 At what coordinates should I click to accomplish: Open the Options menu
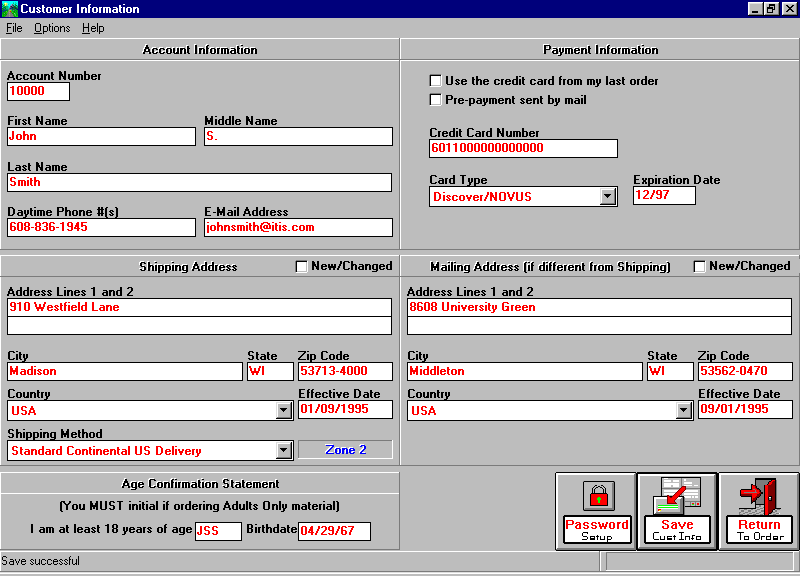52,28
